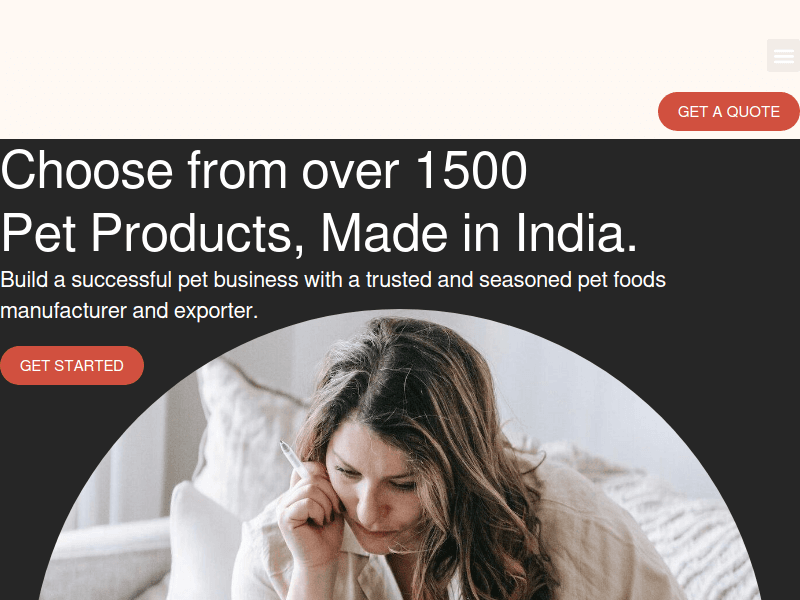Click the GET A QUOTE button

729,111
